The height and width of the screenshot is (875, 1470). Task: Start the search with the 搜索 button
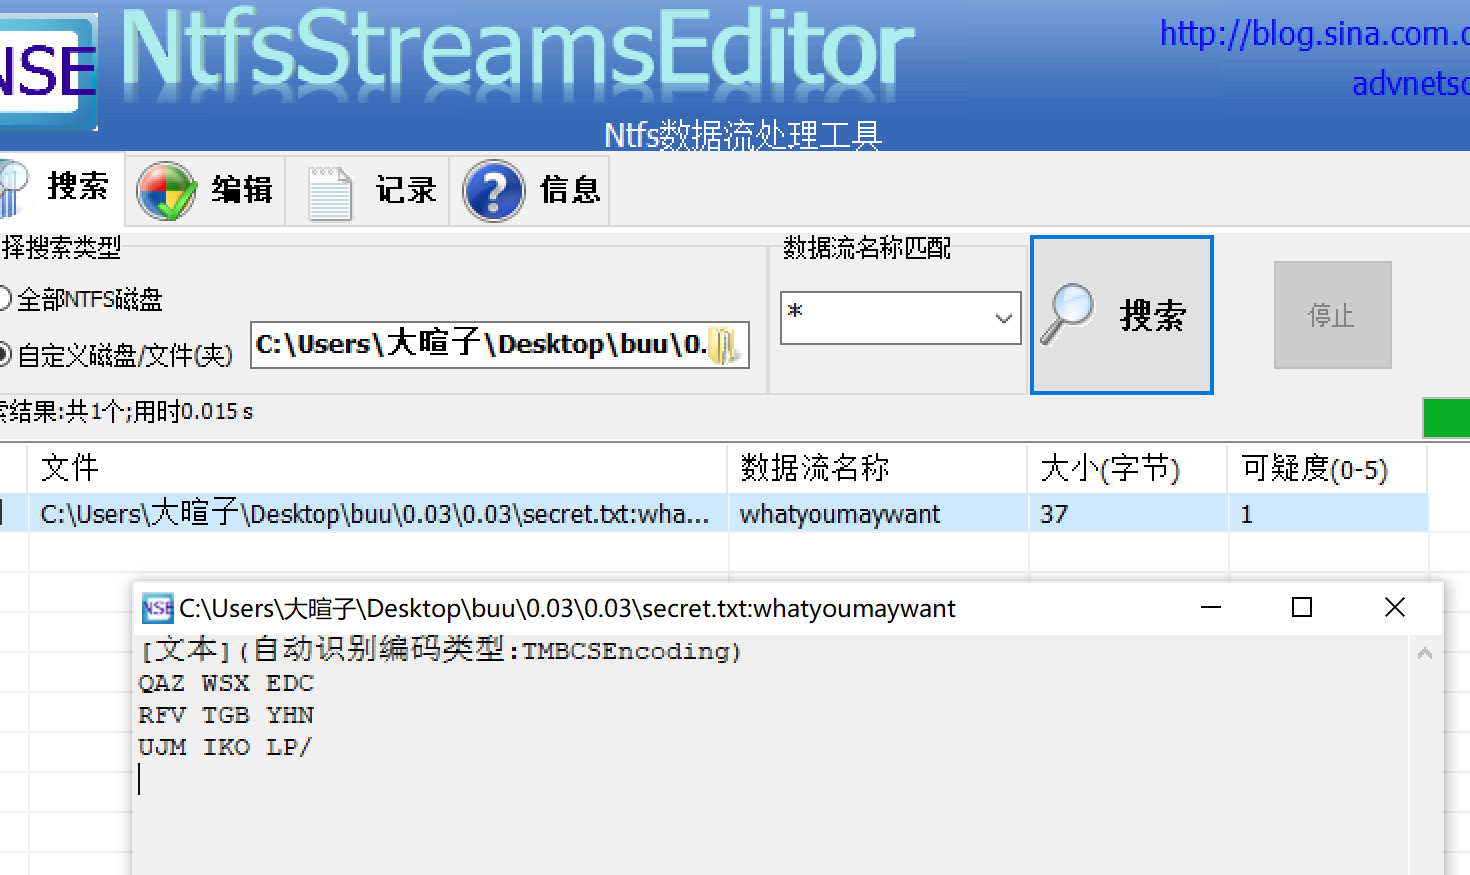tap(1122, 315)
